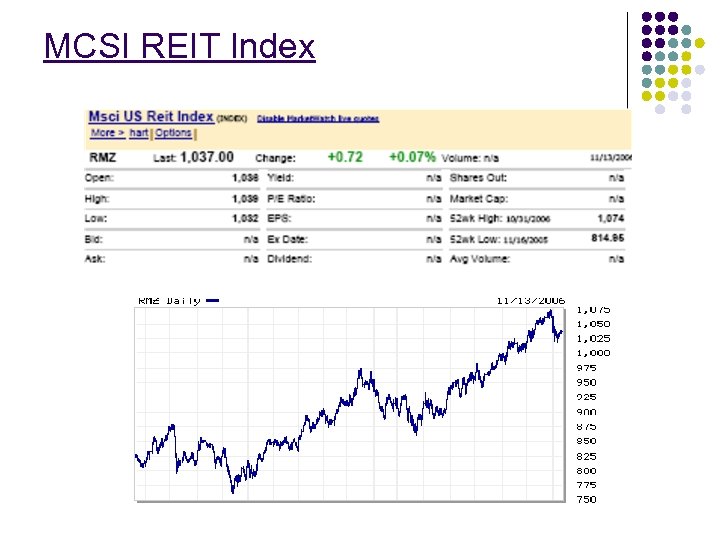Click the Avg Volume: label
The height and width of the screenshot is (540, 720).
(479, 259)
